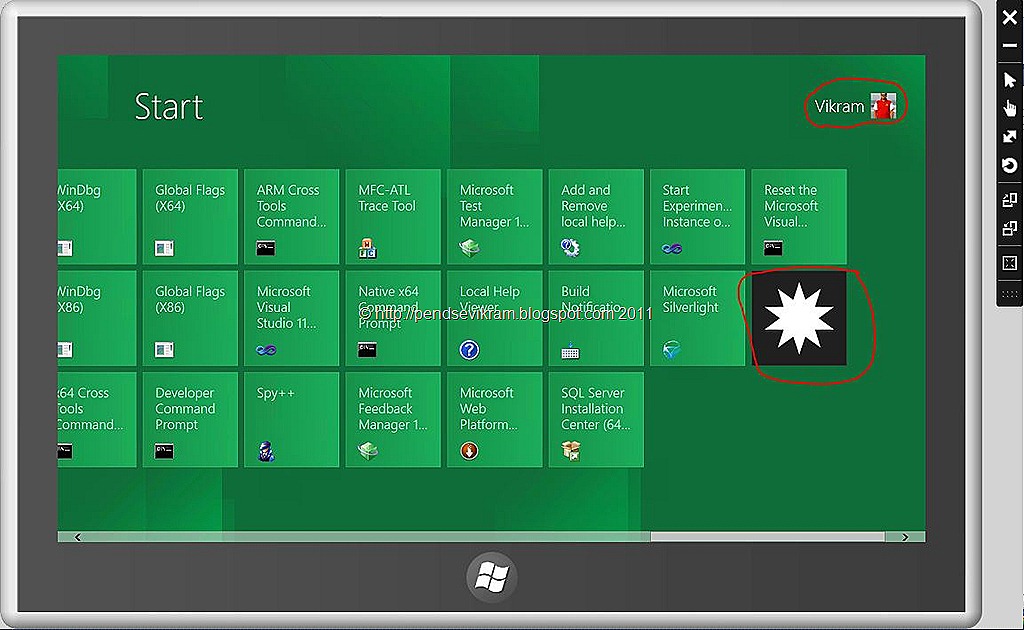Open x64 Cross Tools Command tile

click(97, 420)
